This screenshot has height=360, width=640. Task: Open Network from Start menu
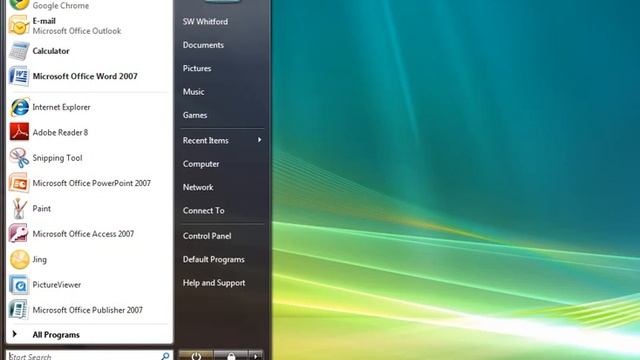tap(198, 187)
